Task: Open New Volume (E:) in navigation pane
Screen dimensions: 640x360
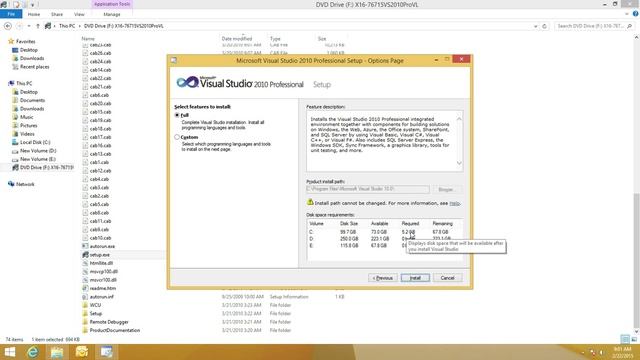Action: click(x=38, y=159)
